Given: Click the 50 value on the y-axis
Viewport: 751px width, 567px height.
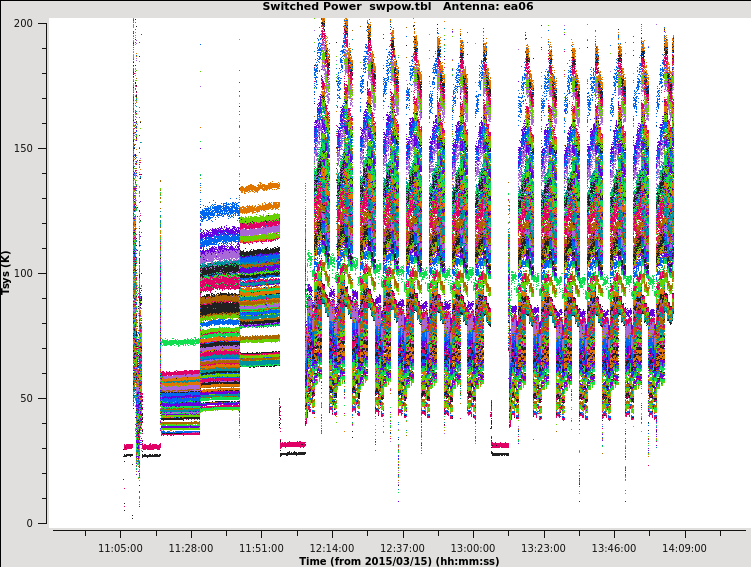Looking at the screenshot, I should click(30, 398).
